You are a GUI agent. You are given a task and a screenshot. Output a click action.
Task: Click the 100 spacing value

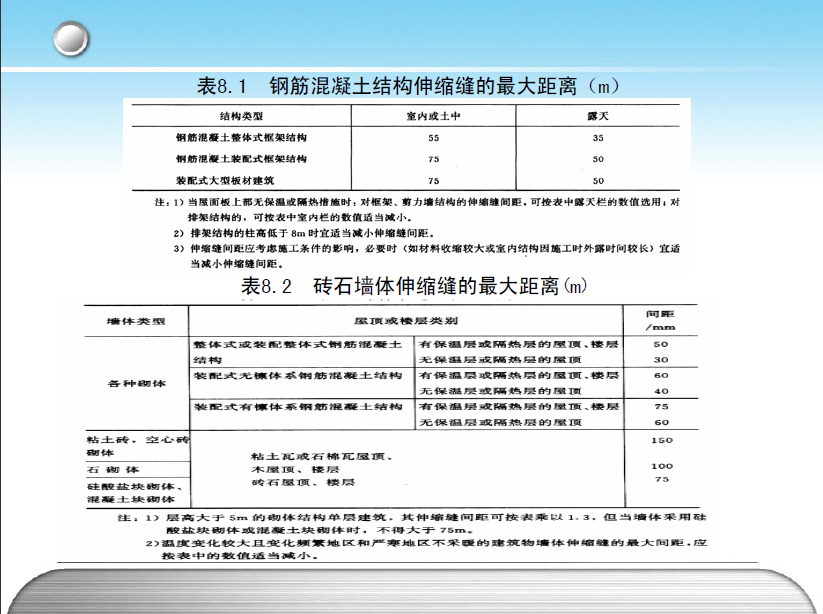tap(661, 466)
